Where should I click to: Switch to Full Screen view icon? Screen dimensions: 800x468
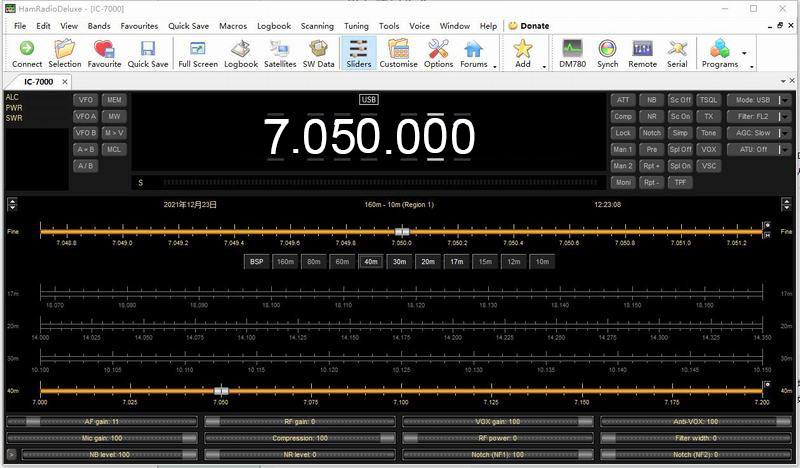click(198, 53)
